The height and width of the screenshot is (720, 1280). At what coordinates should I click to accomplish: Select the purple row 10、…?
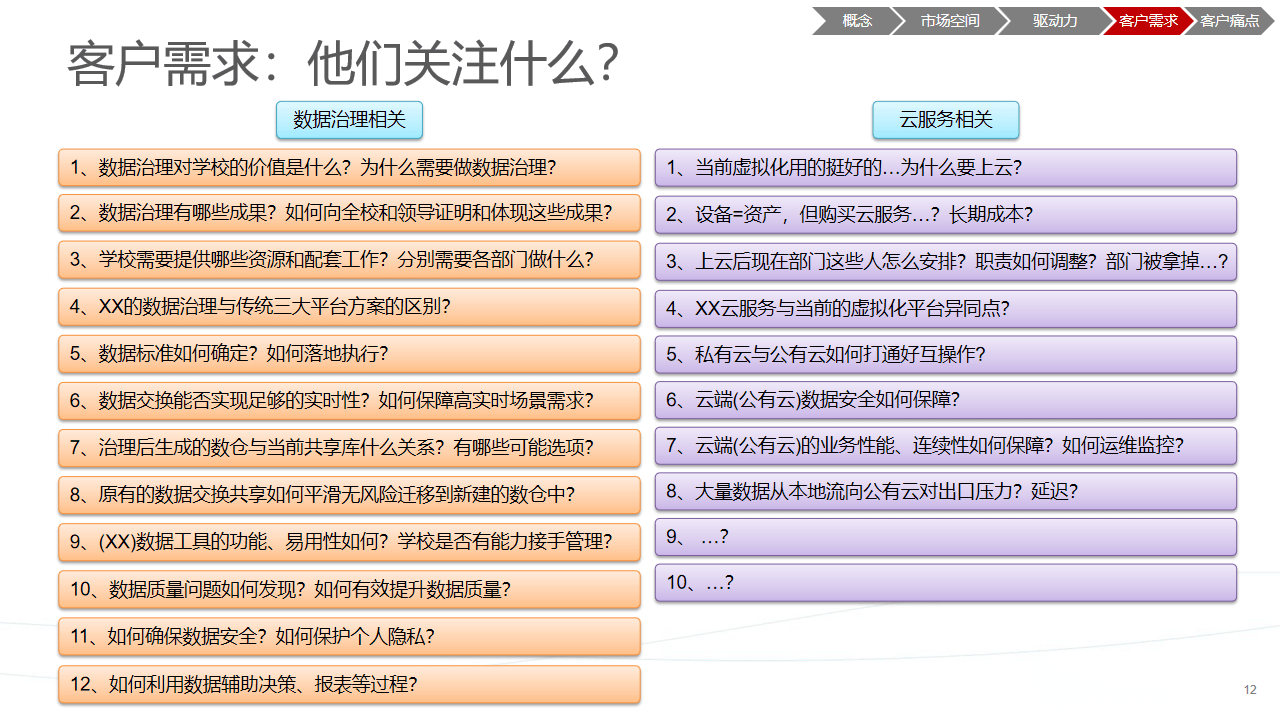(946, 583)
